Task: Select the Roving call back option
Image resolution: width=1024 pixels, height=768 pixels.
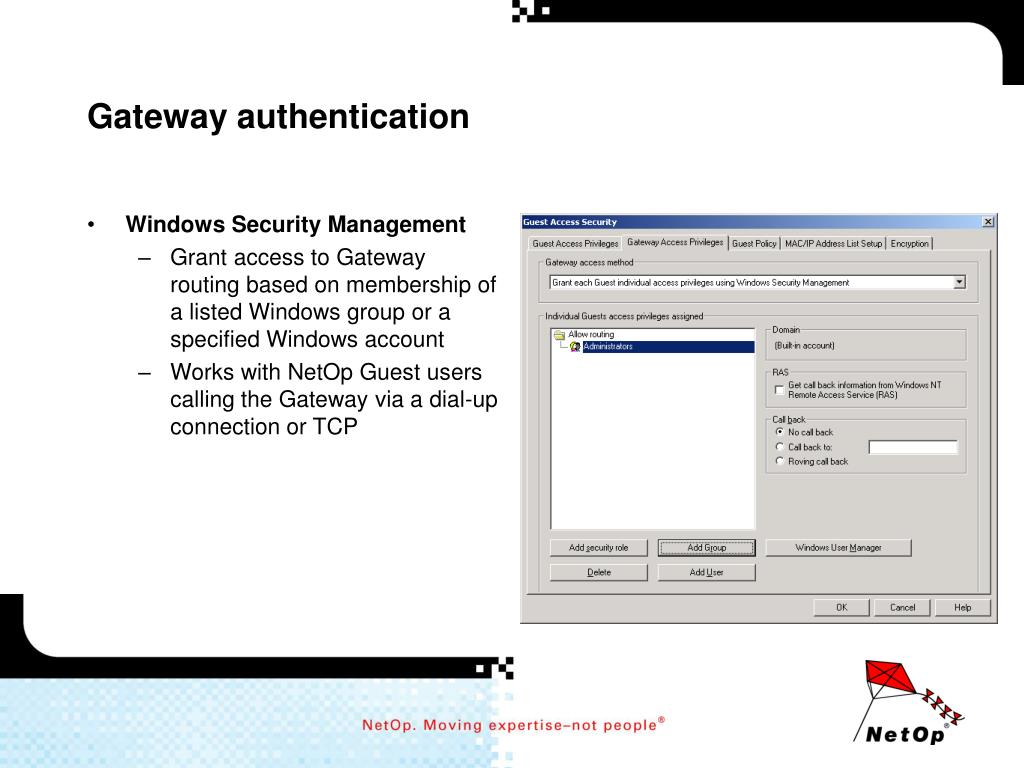Action: [779, 462]
